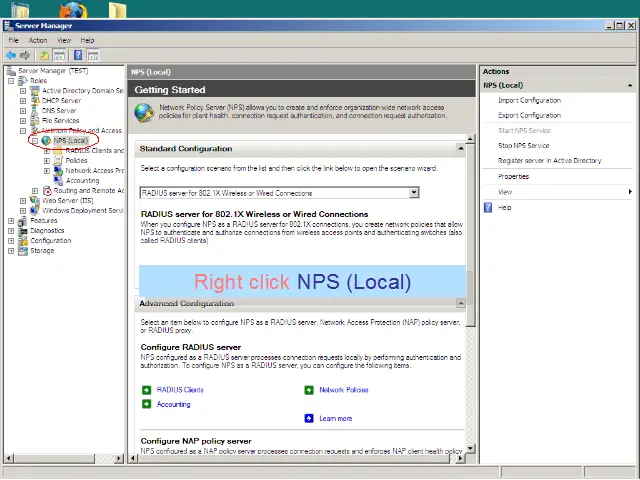Click the green arrow icon beside Network Policies
640x480 pixels.
[x=309, y=390]
